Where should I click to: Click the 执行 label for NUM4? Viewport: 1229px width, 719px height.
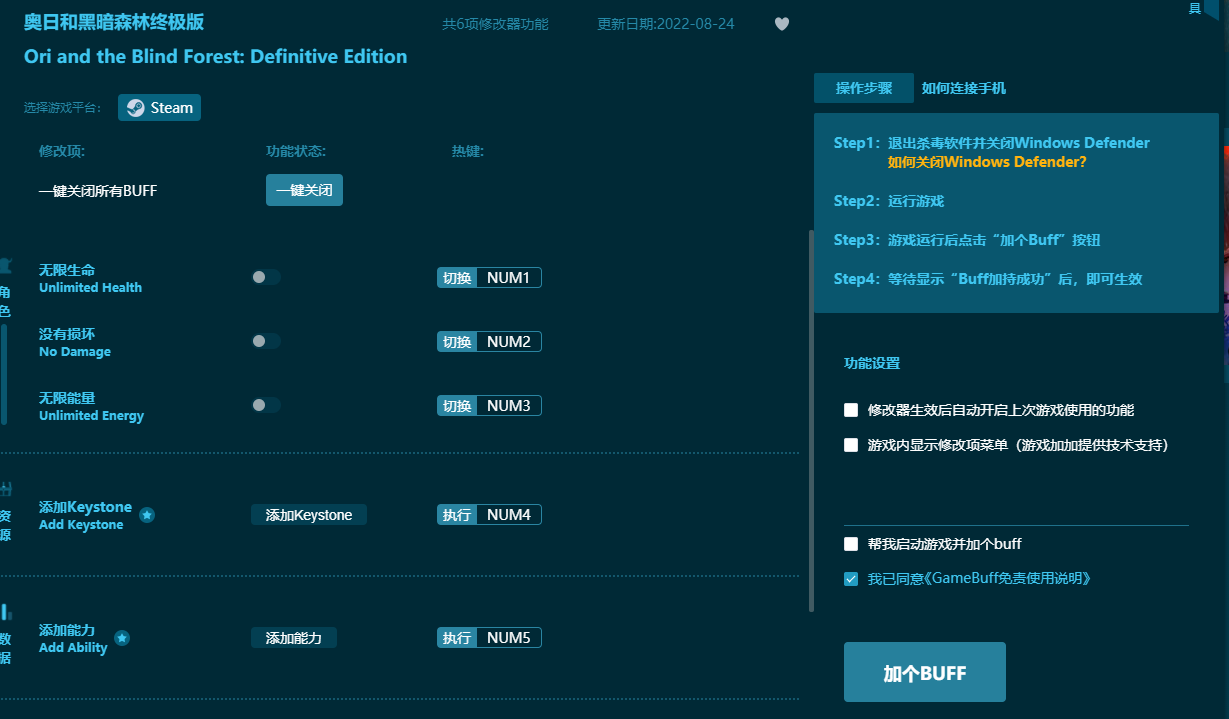(457, 515)
